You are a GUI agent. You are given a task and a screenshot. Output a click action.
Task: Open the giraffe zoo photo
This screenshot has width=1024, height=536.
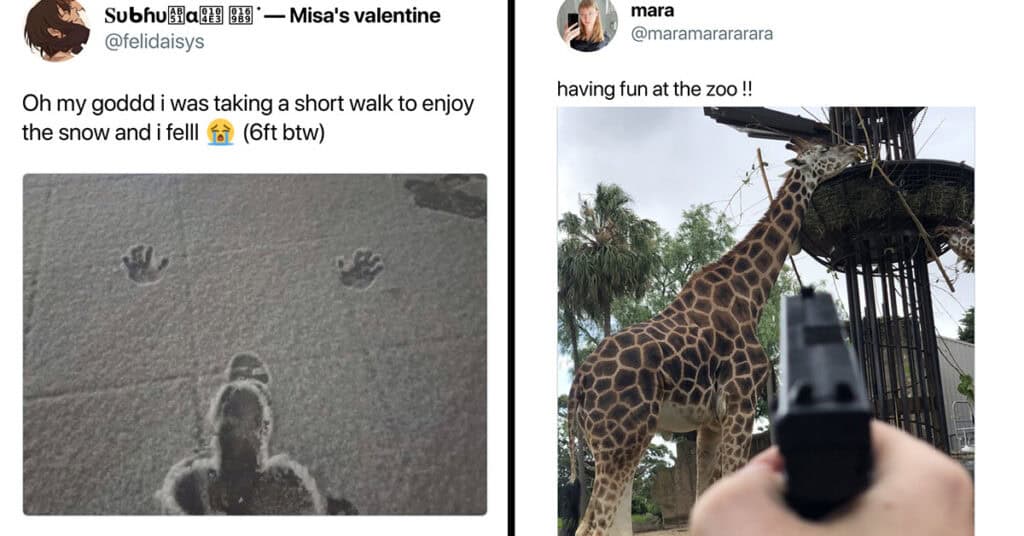tap(765, 321)
